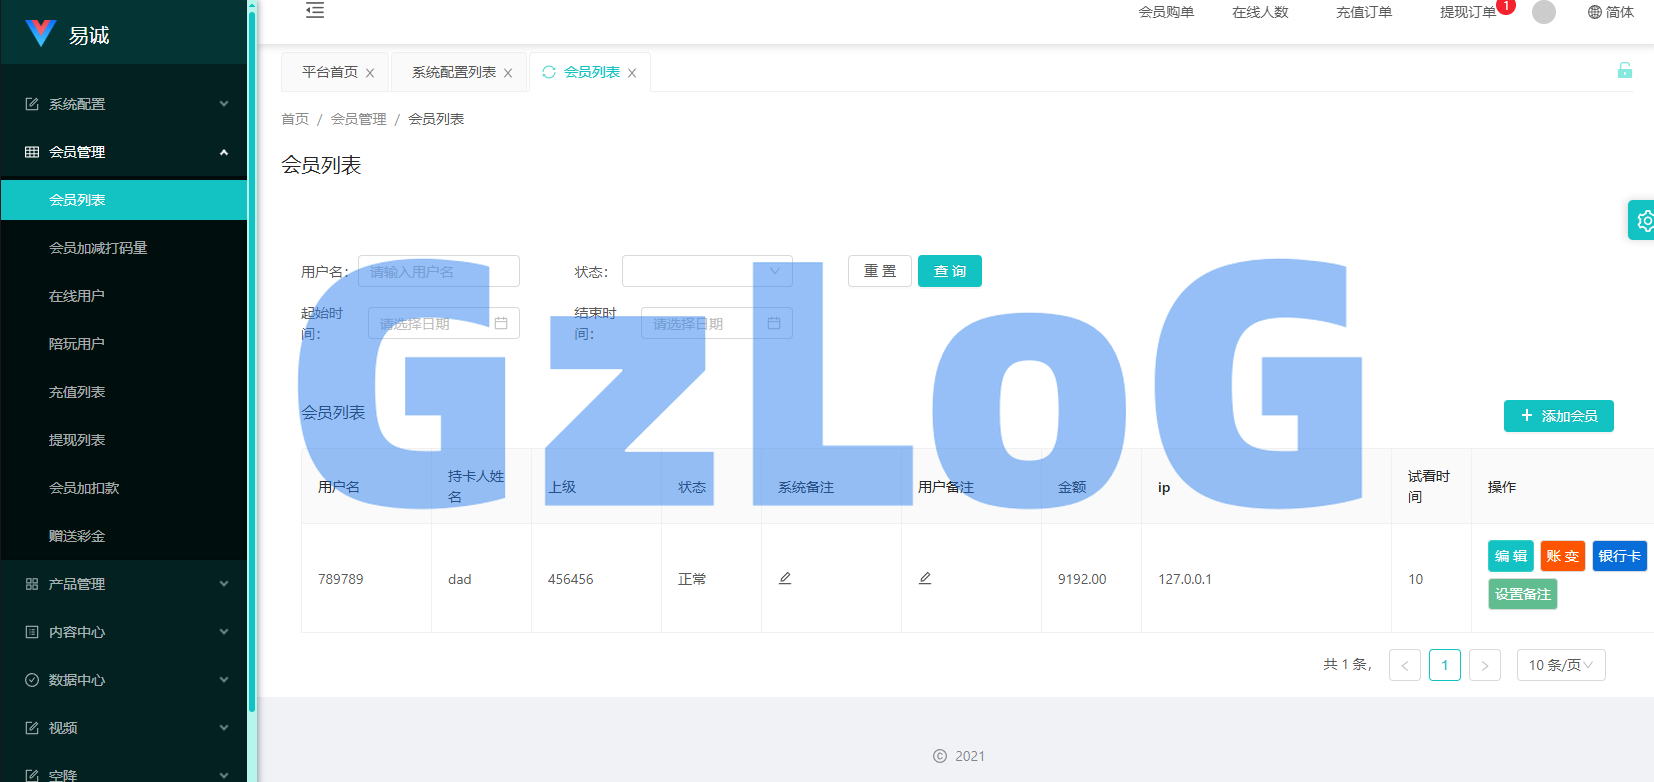Open the settings gear drawer handle
The height and width of the screenshot is (782, 1654).
coord(1643,220)
